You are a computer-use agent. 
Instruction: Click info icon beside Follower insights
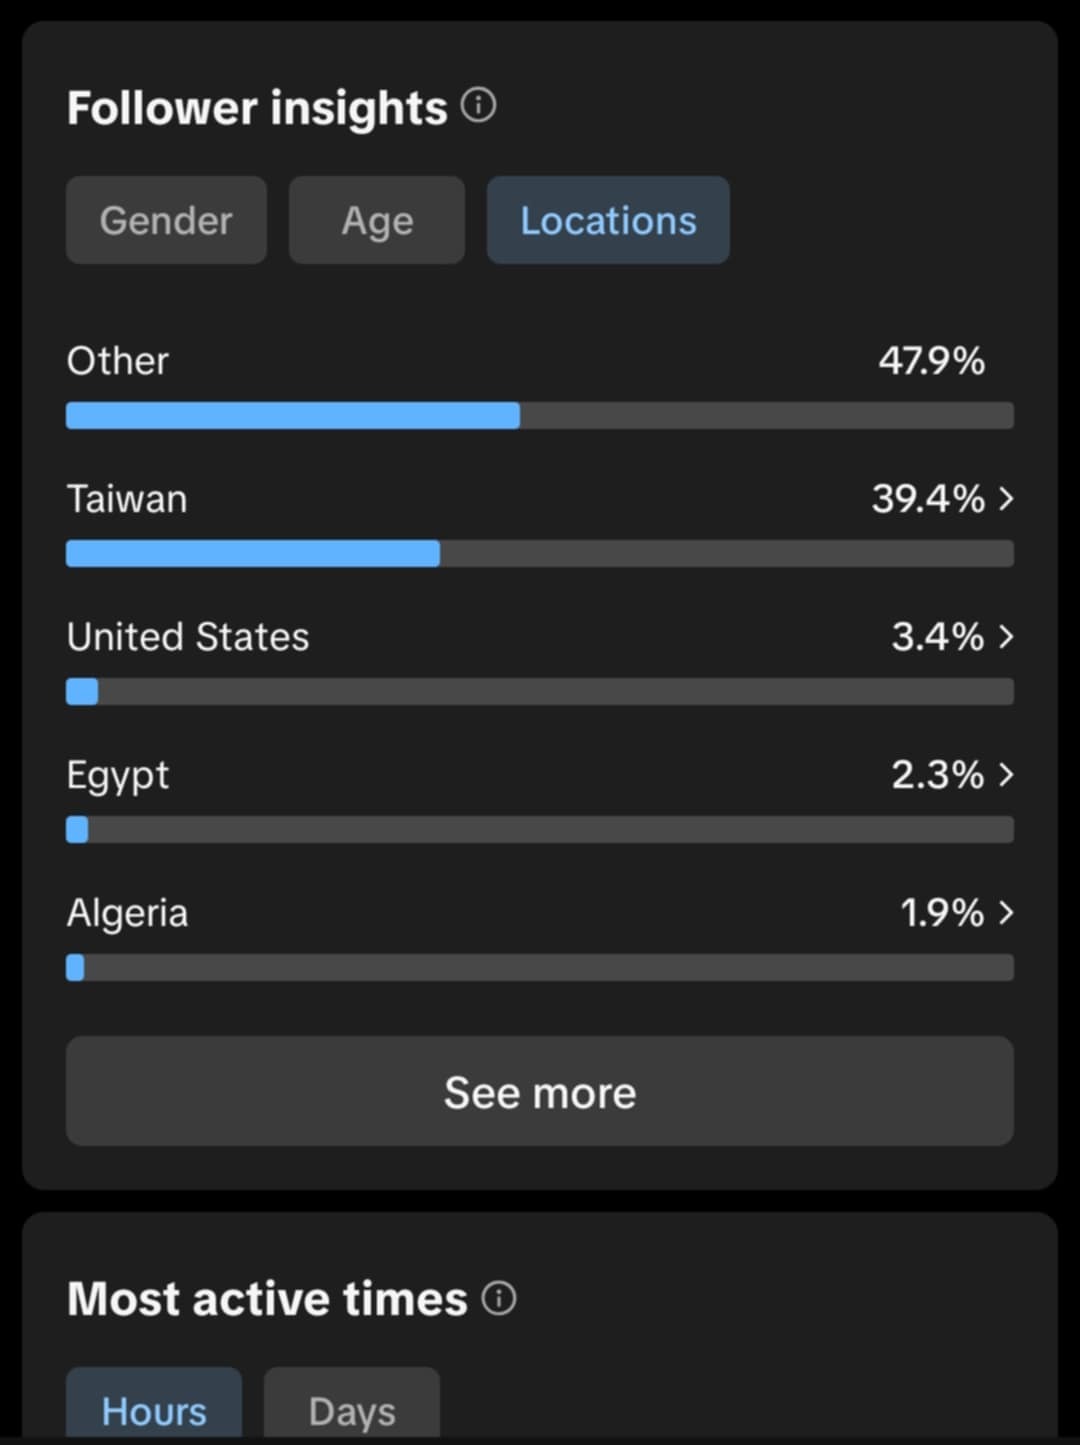[478, 105]
